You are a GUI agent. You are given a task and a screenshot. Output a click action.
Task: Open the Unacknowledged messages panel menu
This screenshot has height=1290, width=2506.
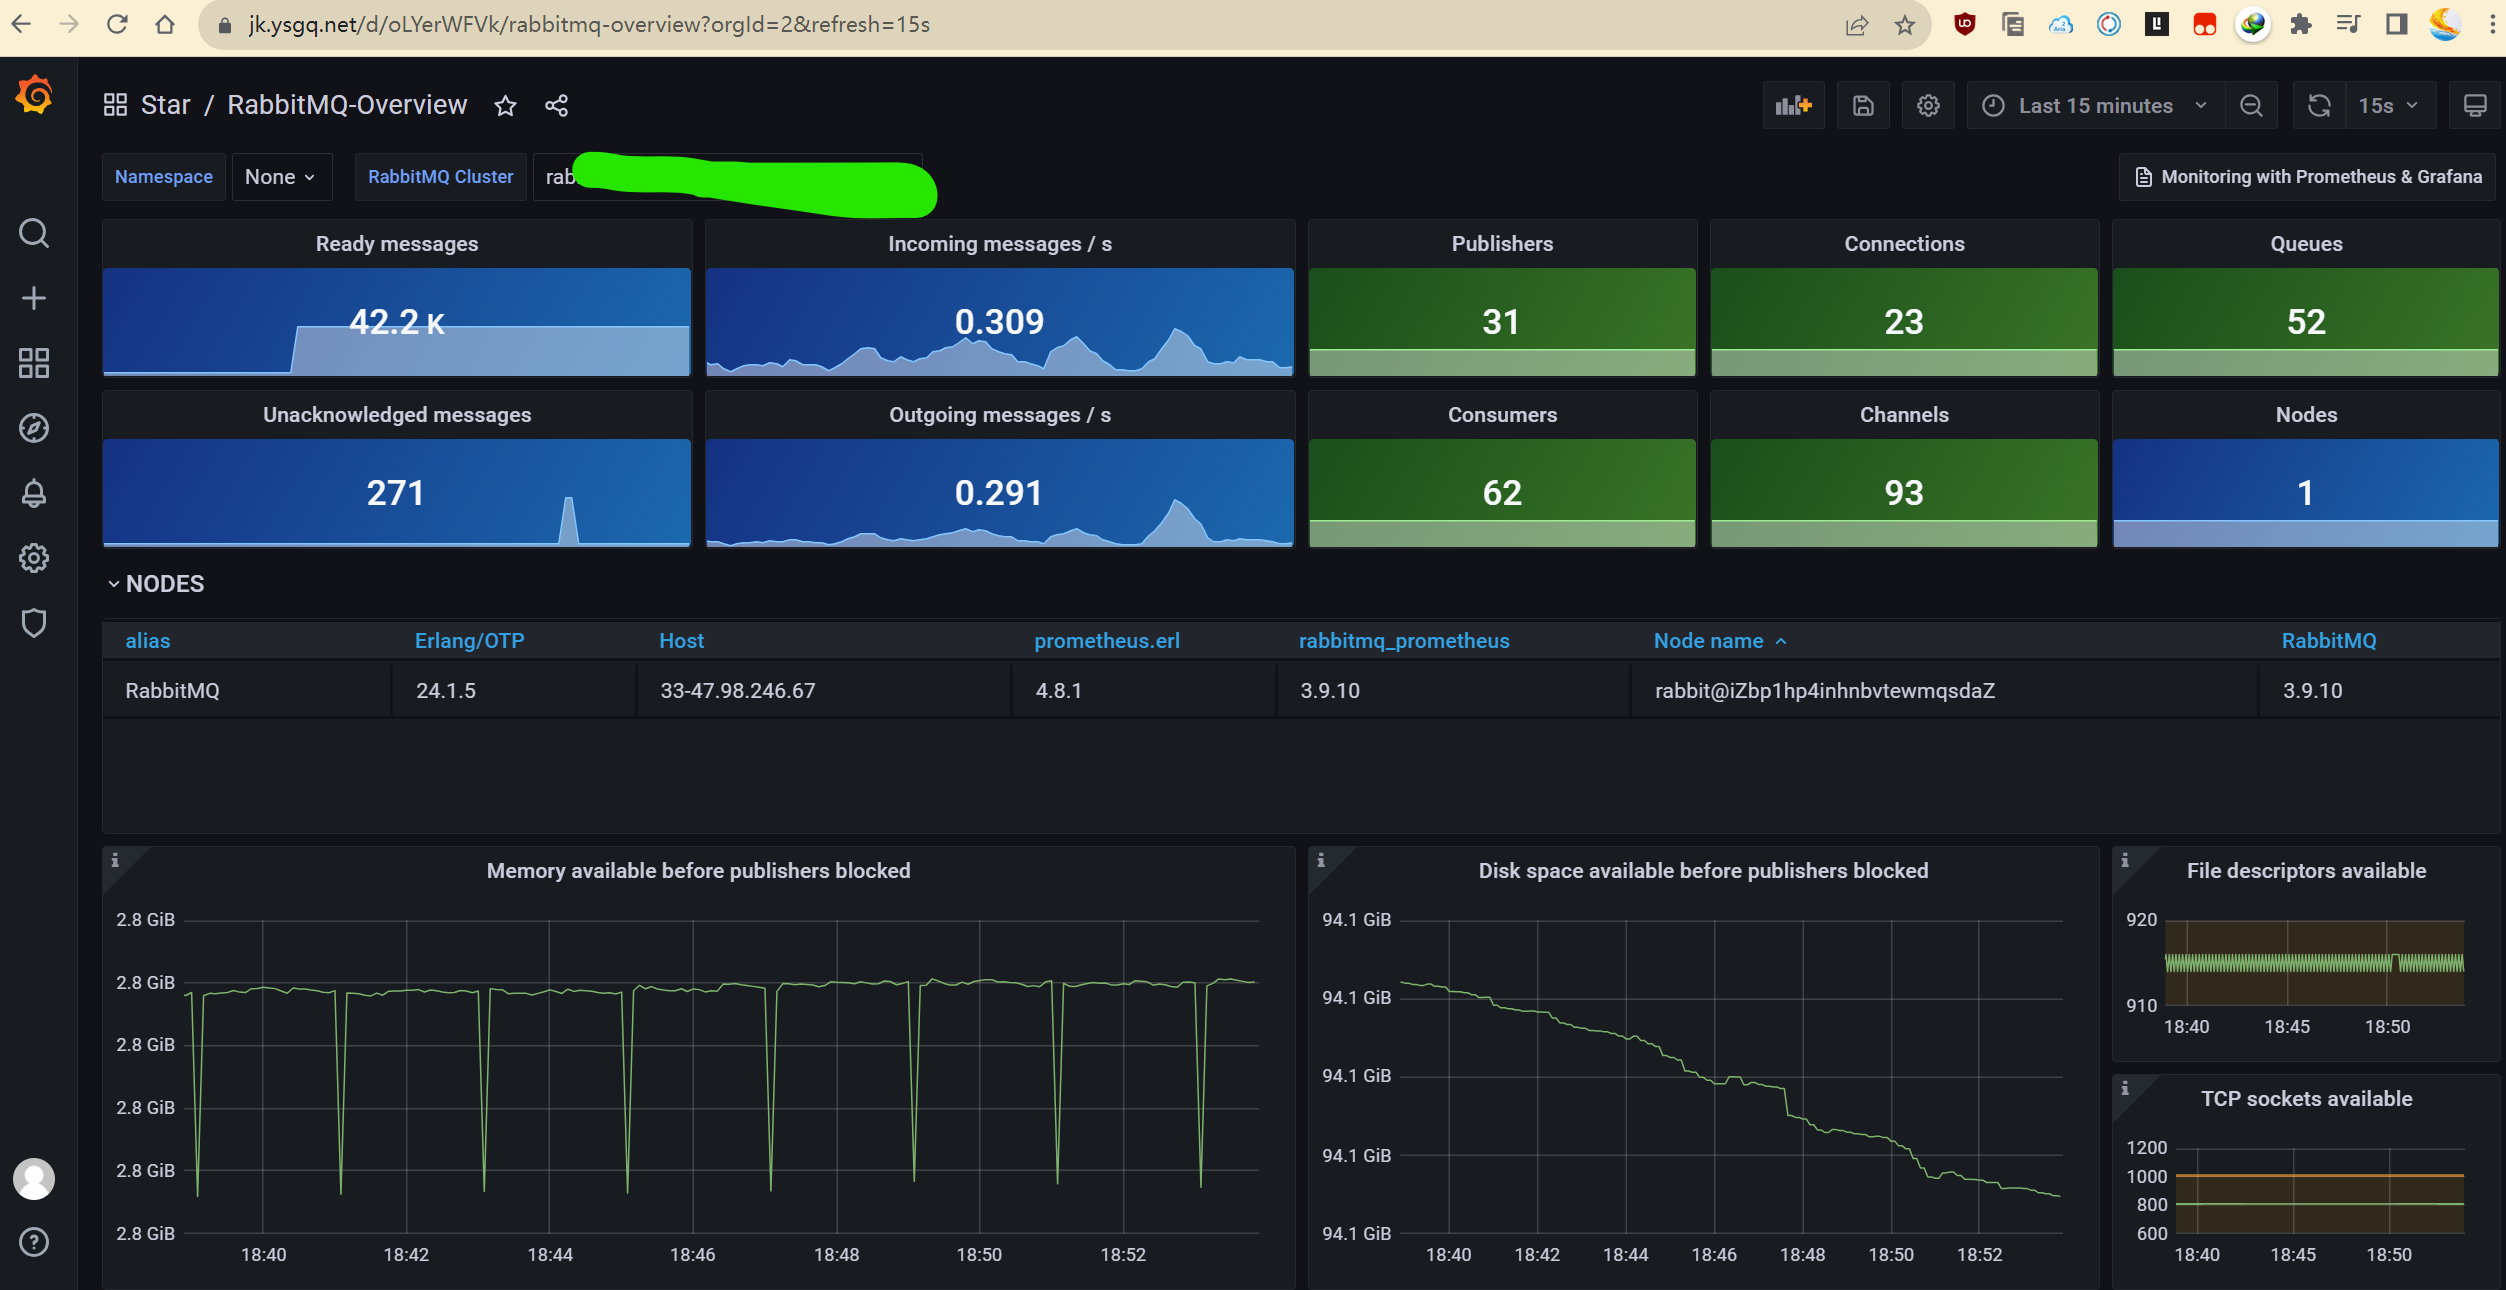click(x=397, y=415)
